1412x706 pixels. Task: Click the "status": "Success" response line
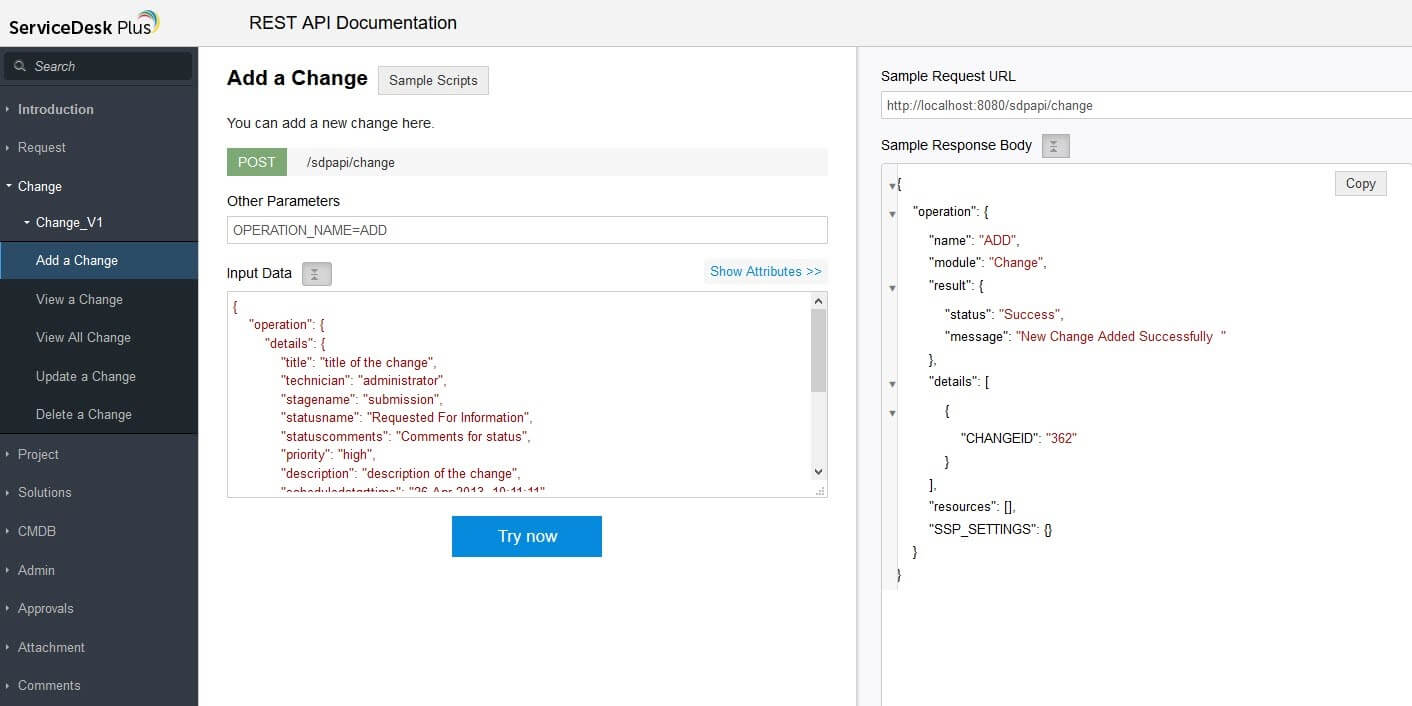pyautogui.click(x=1004, y=314)
